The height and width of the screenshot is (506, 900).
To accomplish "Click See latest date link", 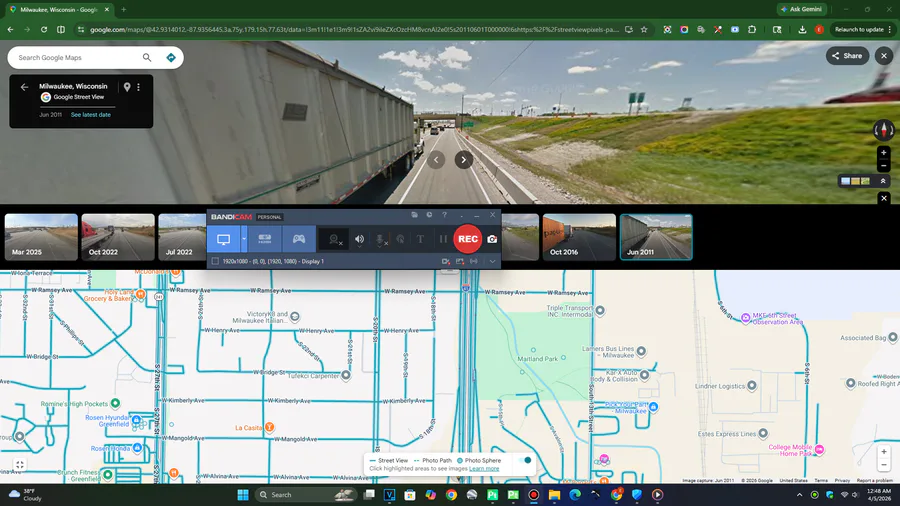I will (91, 115).
